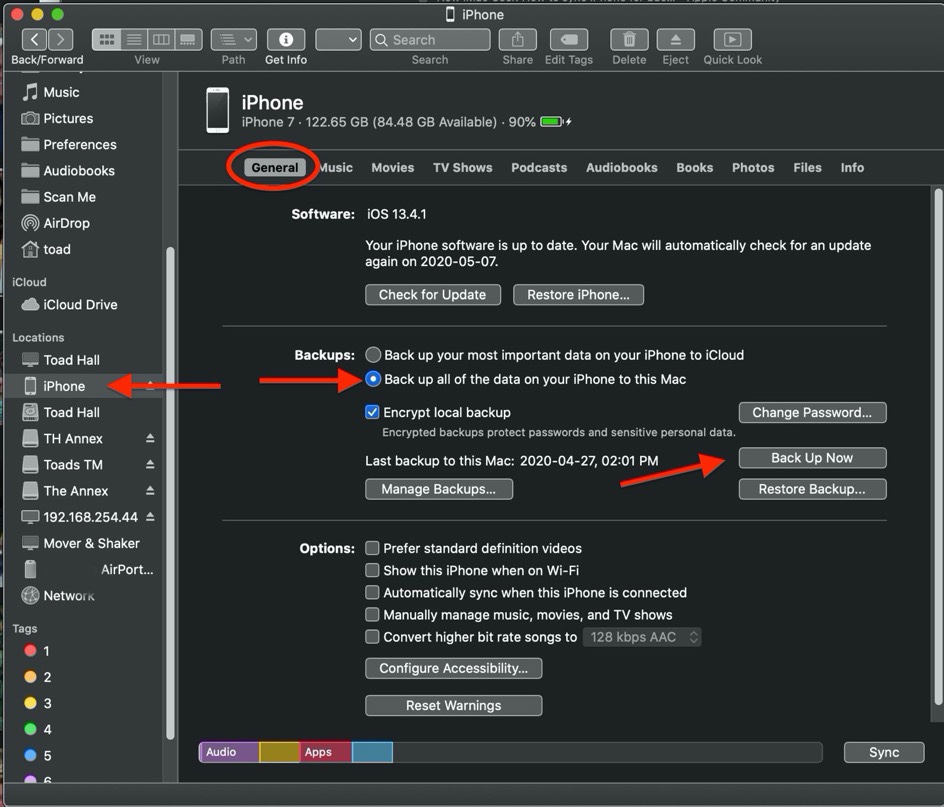Go back with the Back arrow
Image resolution: width=944 pixels, height=807 pixels.
point(34,40)
